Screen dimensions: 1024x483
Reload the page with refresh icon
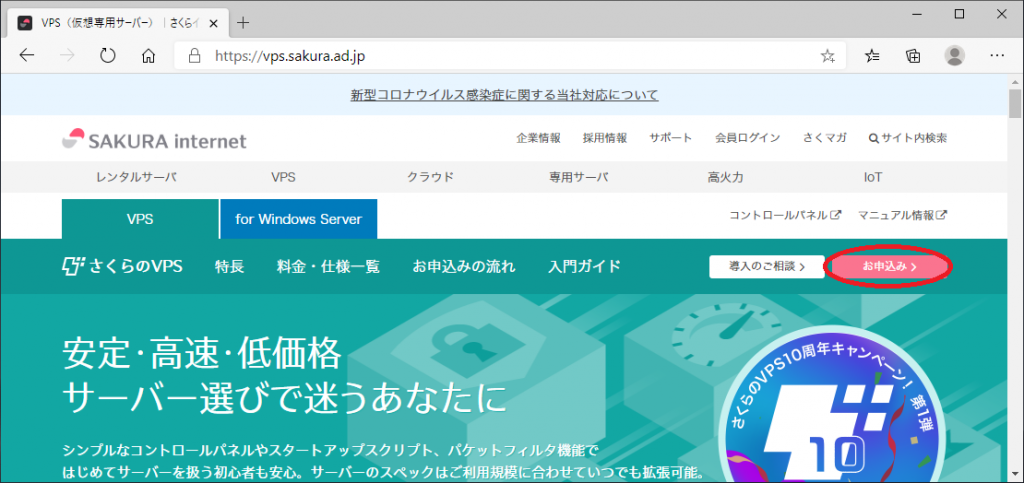[x=108, y=56]
